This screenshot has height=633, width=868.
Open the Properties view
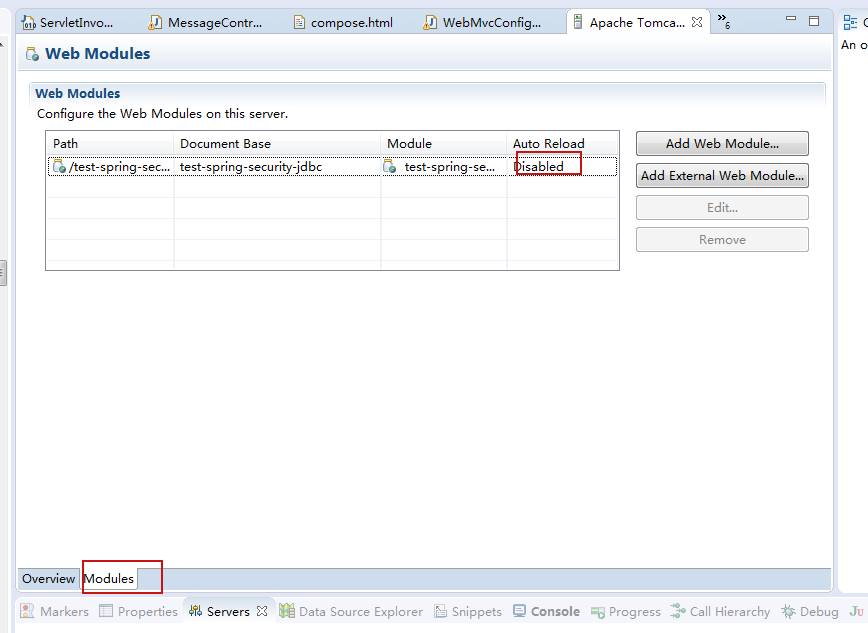(x=138, y=611)
